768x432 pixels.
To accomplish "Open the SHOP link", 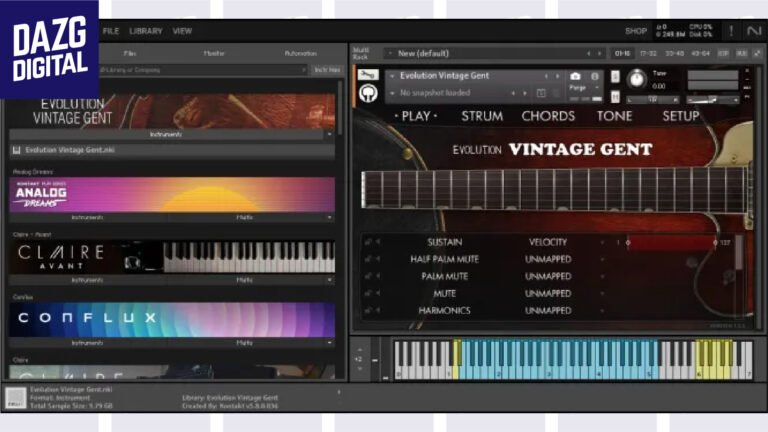I will click(x=636, y=31).
